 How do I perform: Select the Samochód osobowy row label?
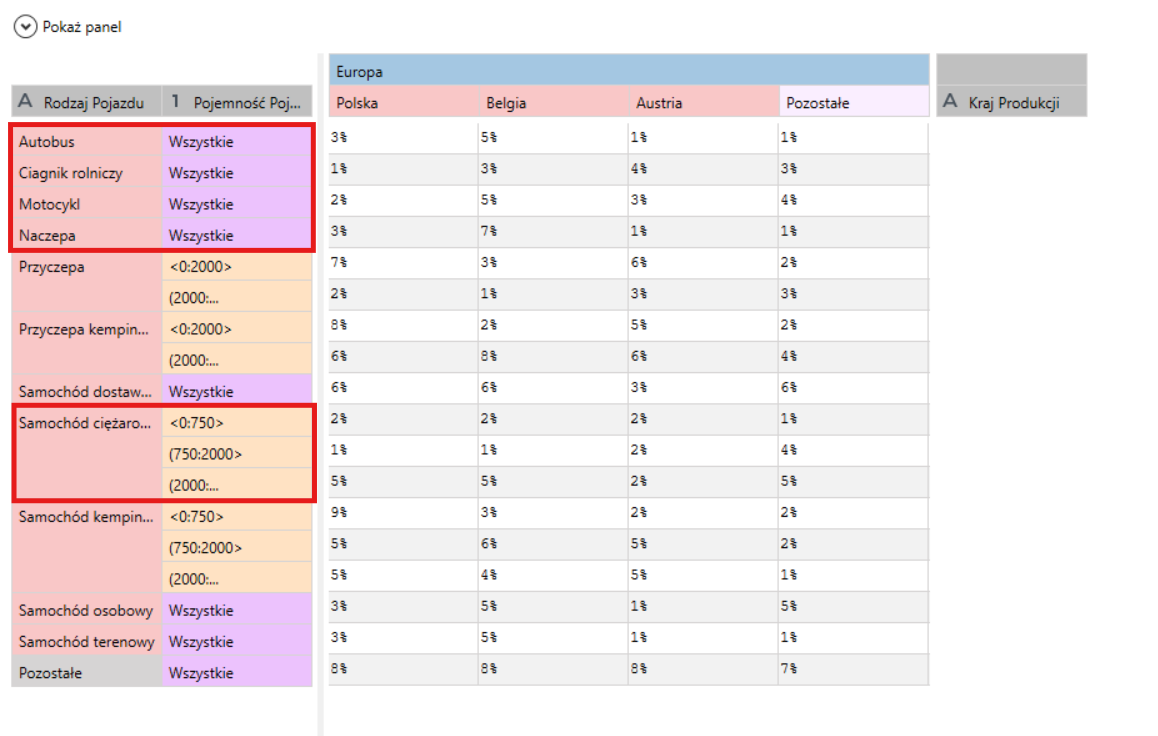(87, 610)
